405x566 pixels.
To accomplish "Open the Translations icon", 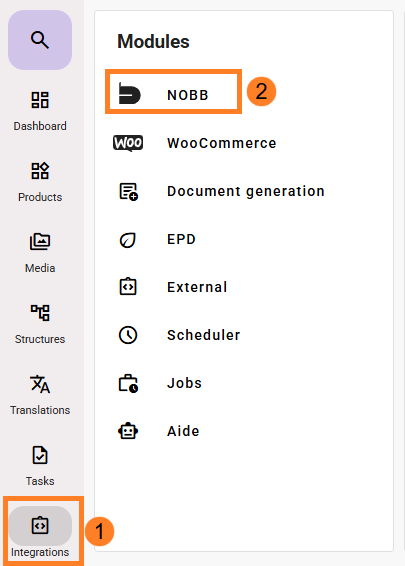I will 40,384.
